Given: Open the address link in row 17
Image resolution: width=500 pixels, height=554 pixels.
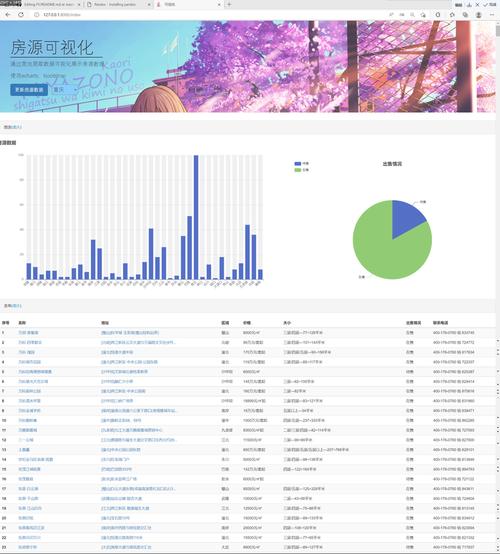Looking at the screenshot, I should 138,489.
